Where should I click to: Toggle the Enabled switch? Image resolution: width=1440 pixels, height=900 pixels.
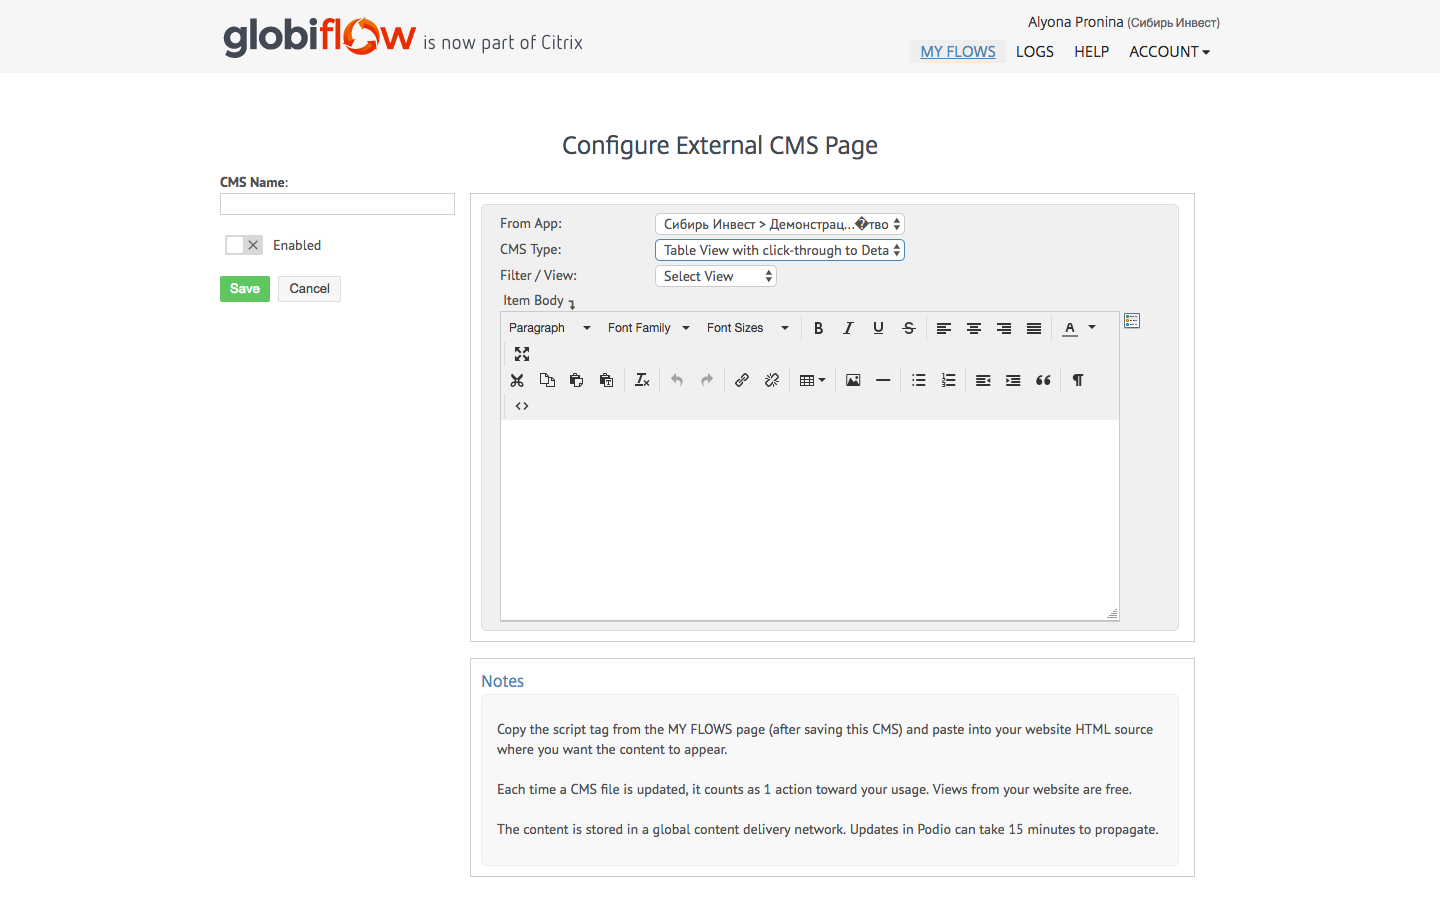pyautogui.click(x=244, y=245)
